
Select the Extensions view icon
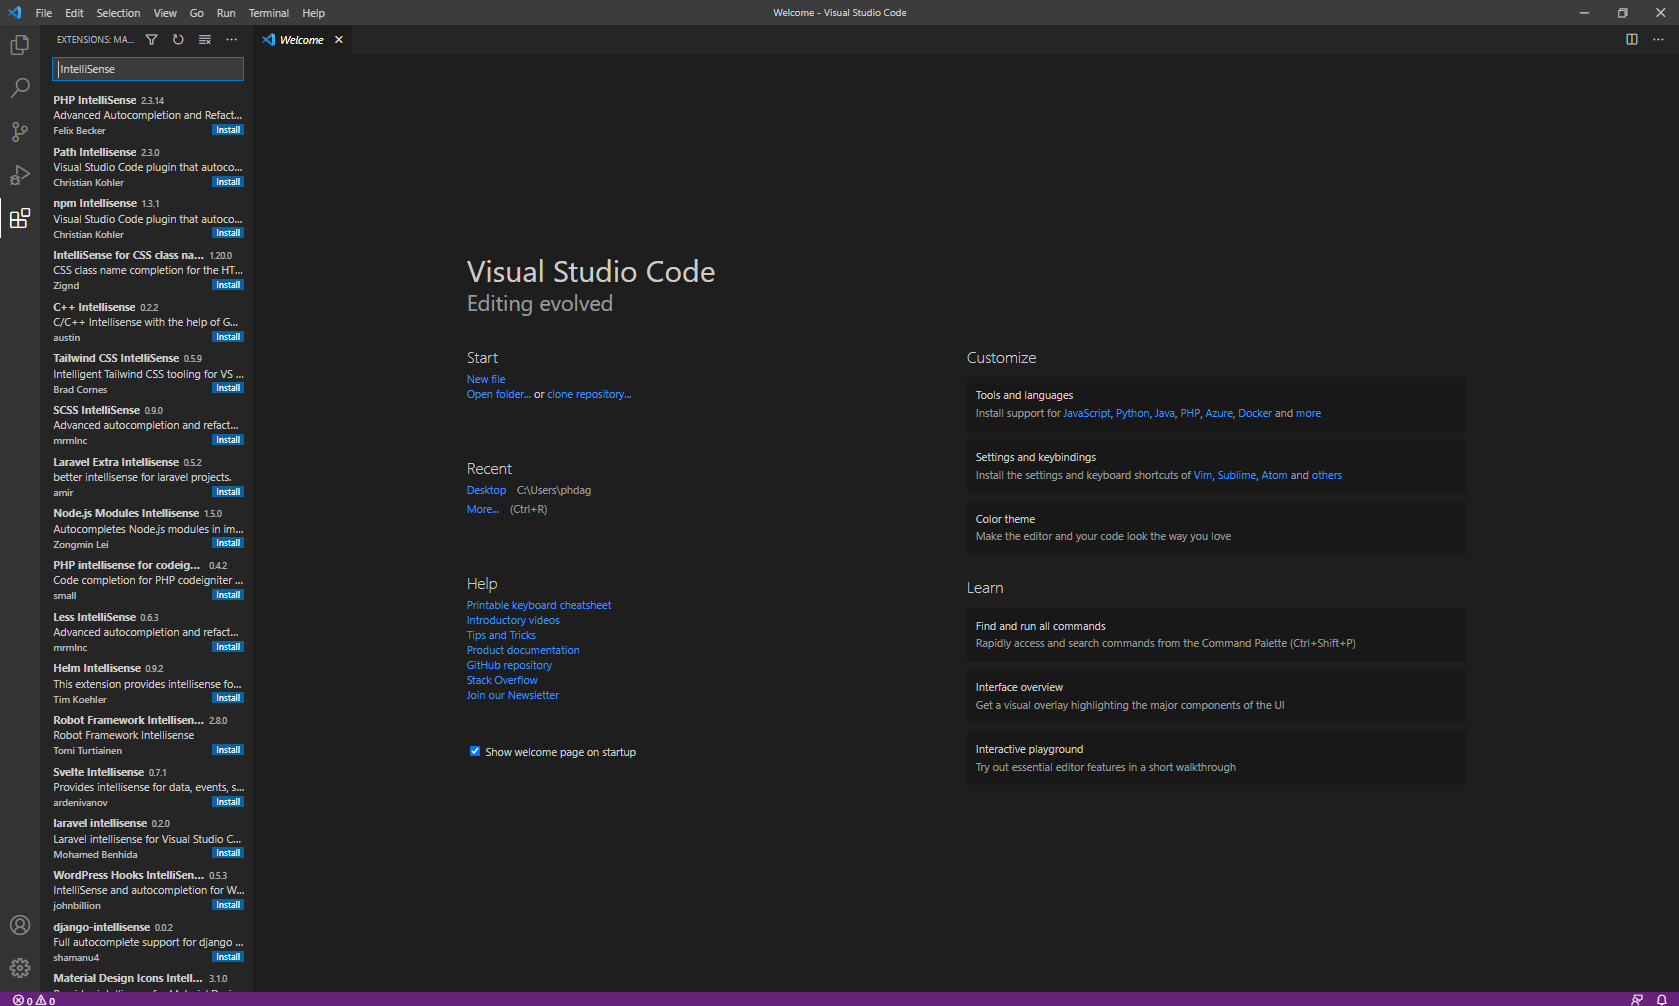click(20, 218)
